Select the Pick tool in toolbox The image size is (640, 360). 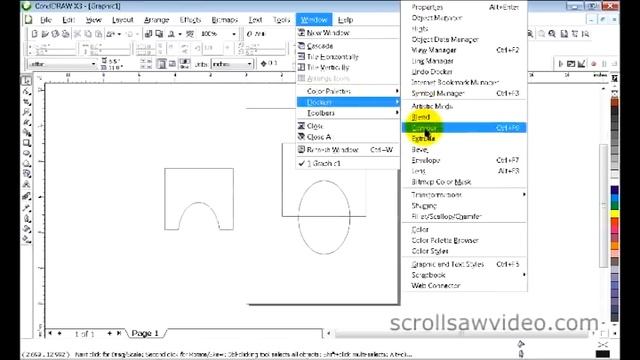tap(27, 80)
